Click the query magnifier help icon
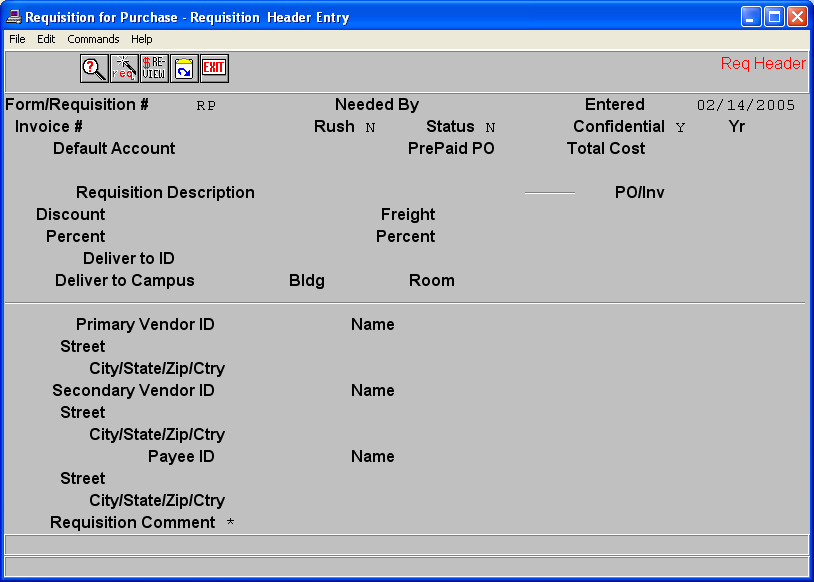814x582 pixels. click(94, 68)
